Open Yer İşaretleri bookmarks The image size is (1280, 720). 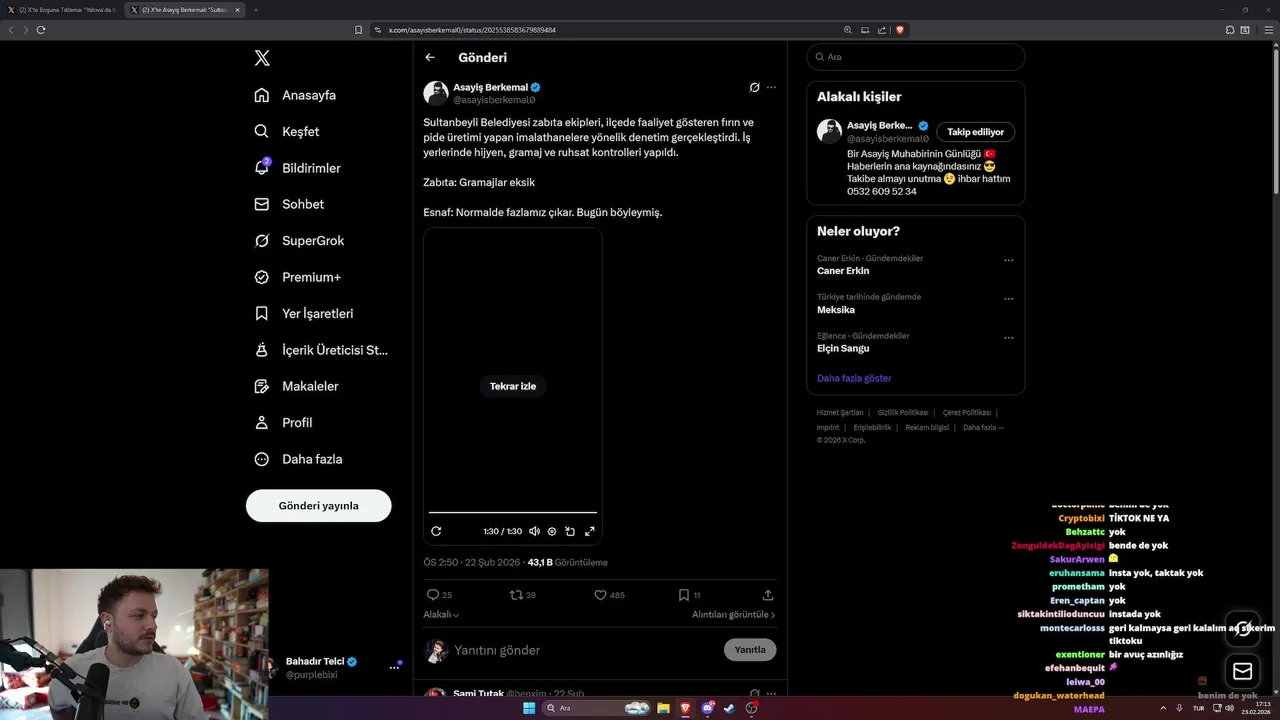[303, 313]
